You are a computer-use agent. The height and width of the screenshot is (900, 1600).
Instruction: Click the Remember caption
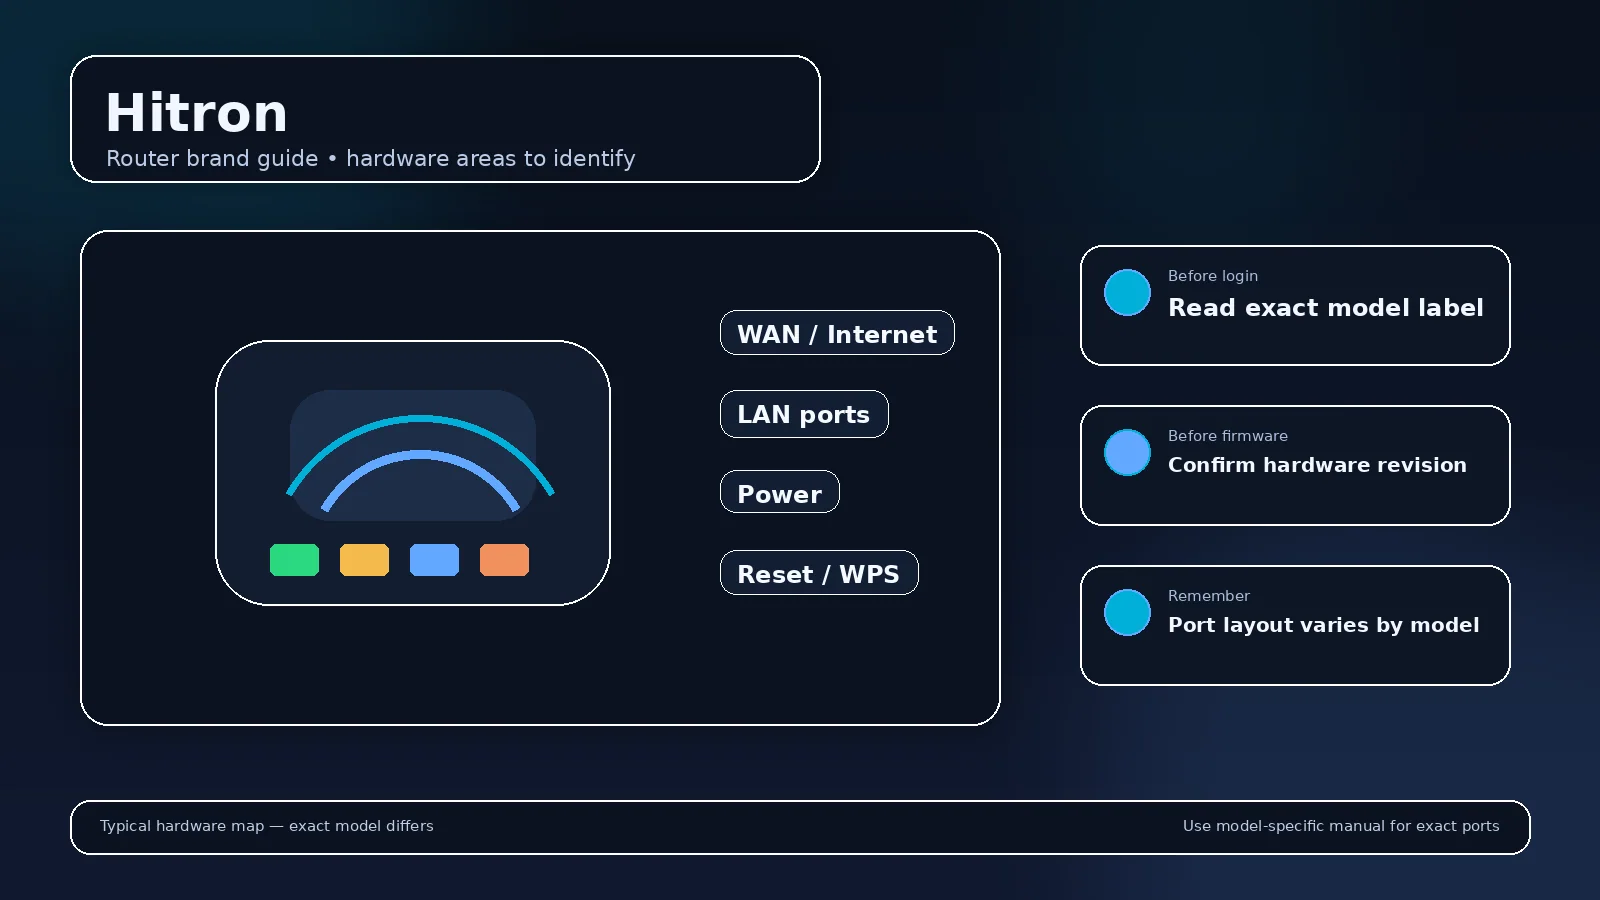1209,596
